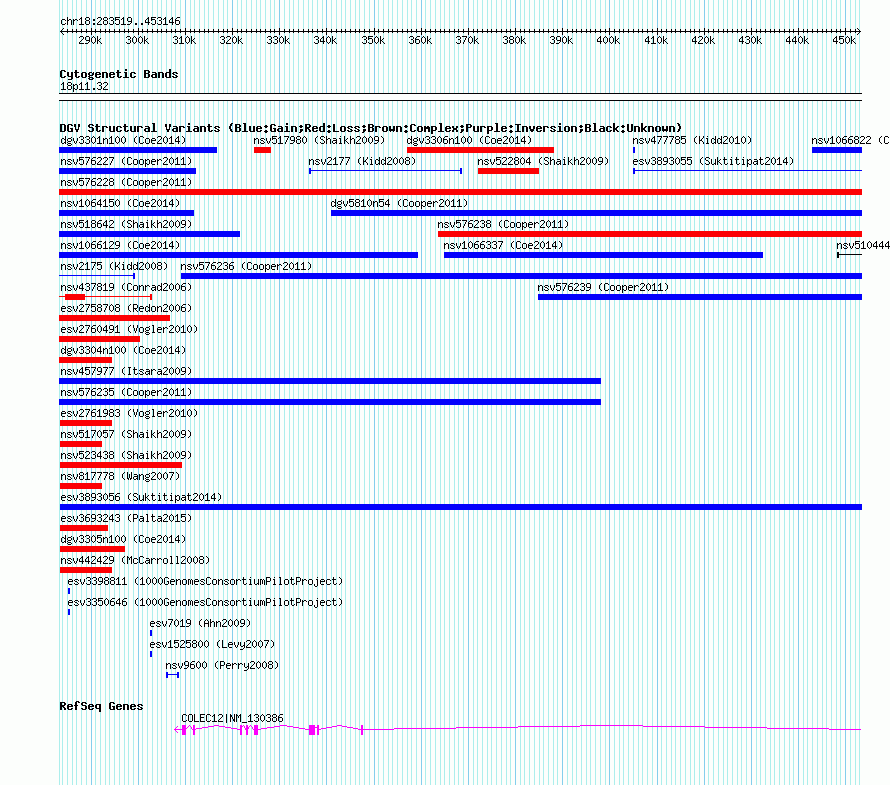
Task: Click the nsv576228 (Cooper2011) variant label
Action: 127,182
